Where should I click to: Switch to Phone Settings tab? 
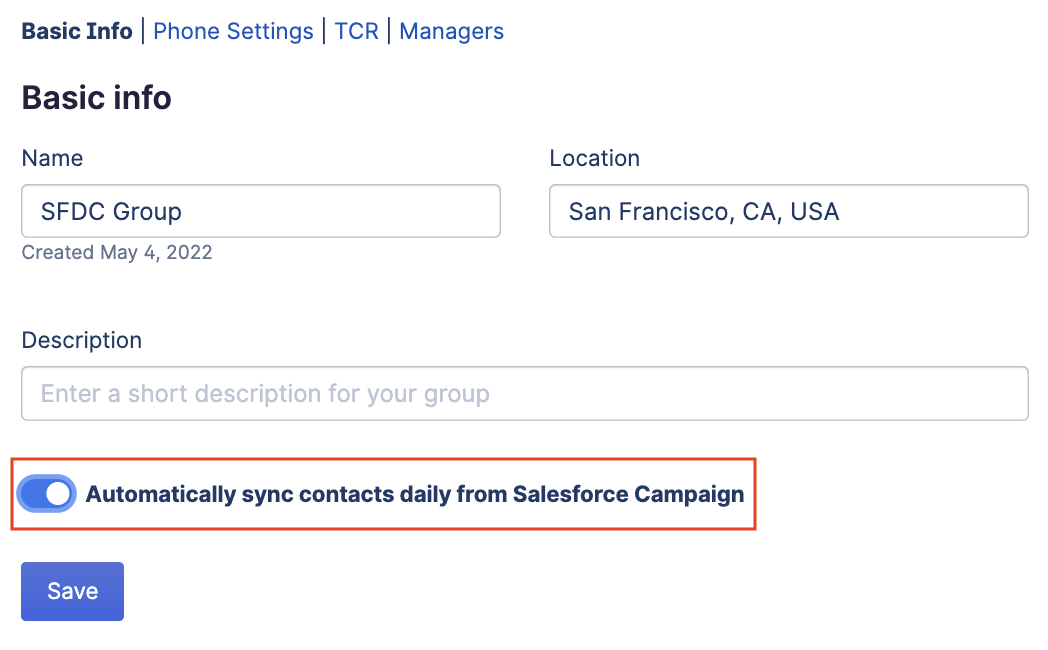click(x=233, y=31)
